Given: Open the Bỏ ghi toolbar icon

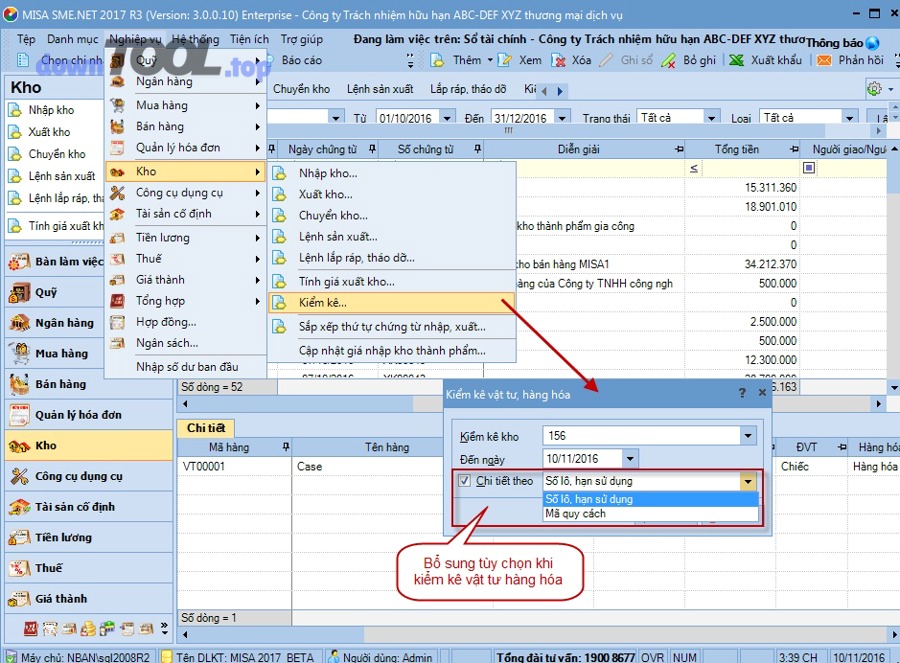Looking at the screenshot, I should 670,60.
